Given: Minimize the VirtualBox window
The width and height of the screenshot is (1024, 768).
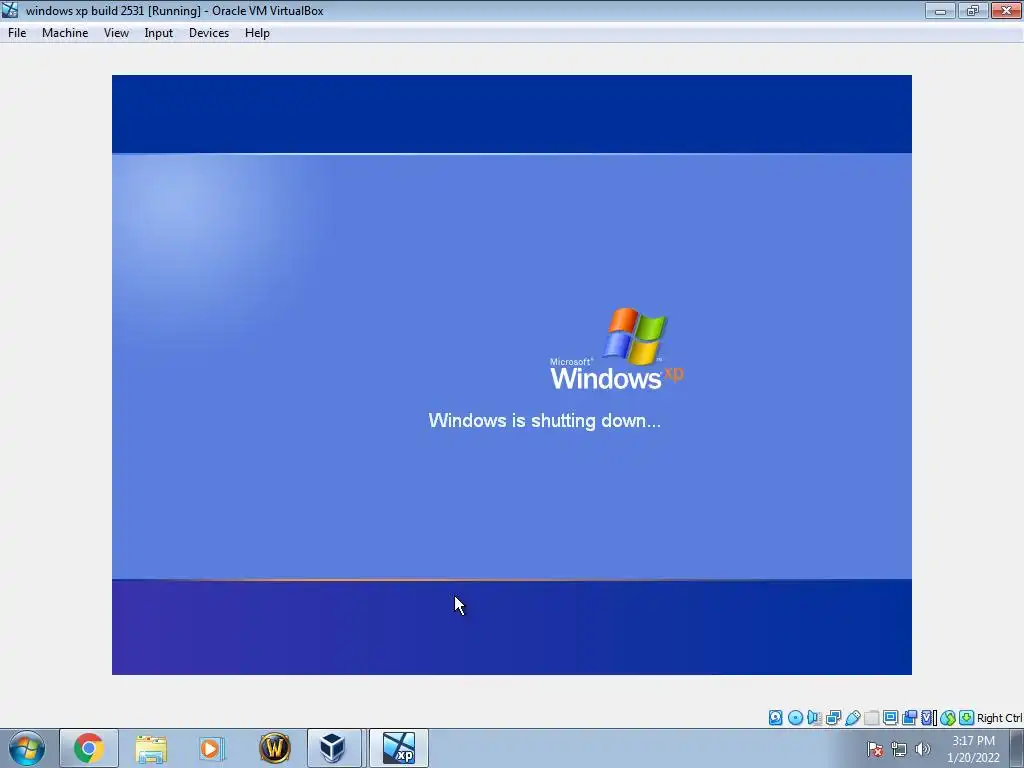Looking at the screenshot, I should point(940,10).
